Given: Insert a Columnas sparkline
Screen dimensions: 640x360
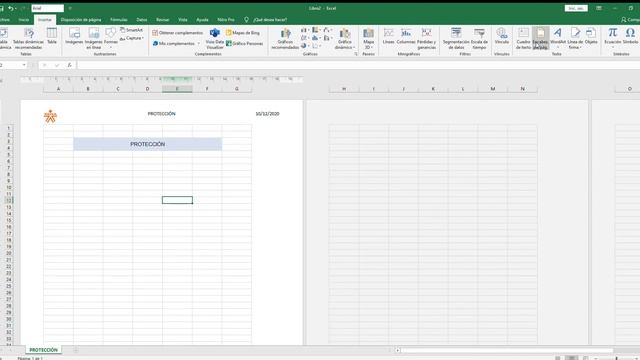Looking at the screenshot, I should click(406, 36).
